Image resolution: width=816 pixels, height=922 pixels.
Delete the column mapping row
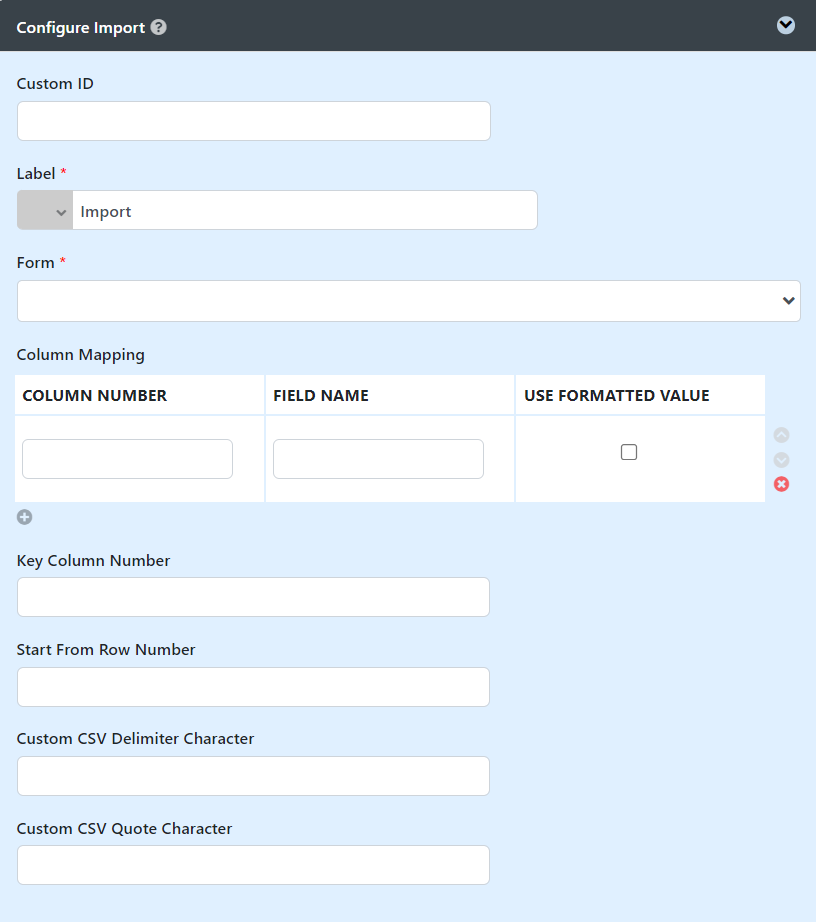coord(782,484)
